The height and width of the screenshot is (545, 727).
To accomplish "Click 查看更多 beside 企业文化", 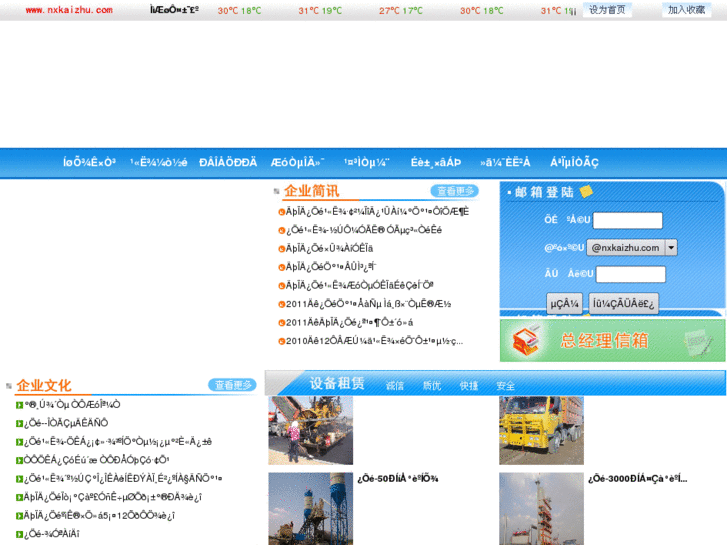I will pyautogui.click(x=232, y=385).
